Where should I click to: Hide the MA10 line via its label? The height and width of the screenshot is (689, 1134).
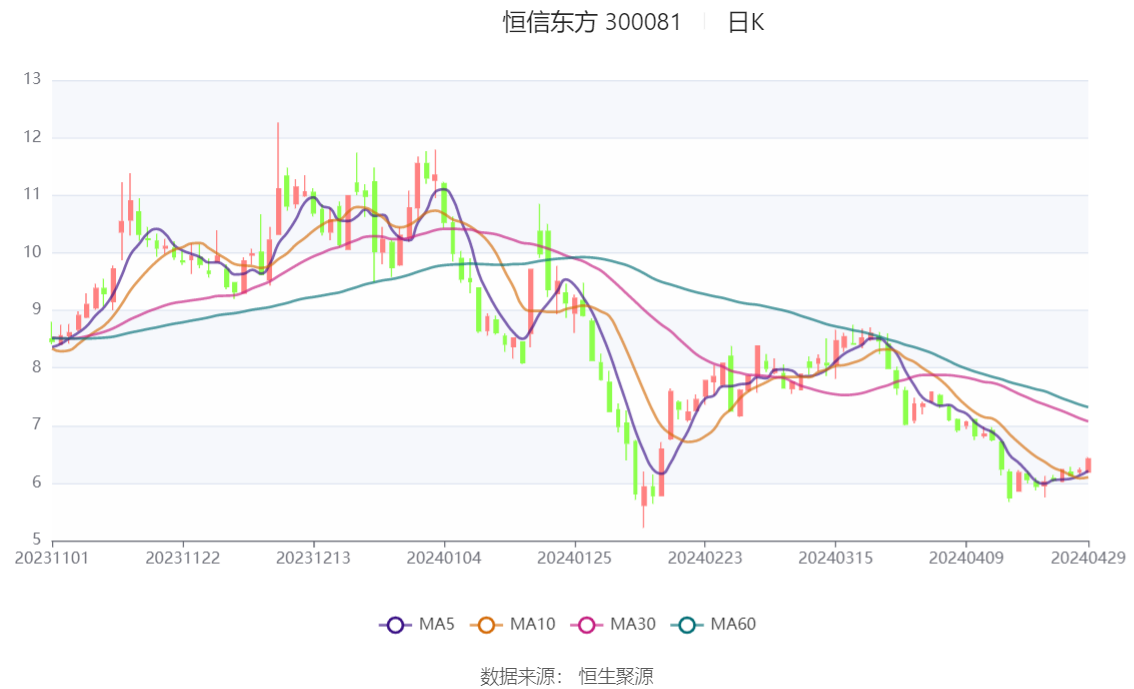click(532, 624)
